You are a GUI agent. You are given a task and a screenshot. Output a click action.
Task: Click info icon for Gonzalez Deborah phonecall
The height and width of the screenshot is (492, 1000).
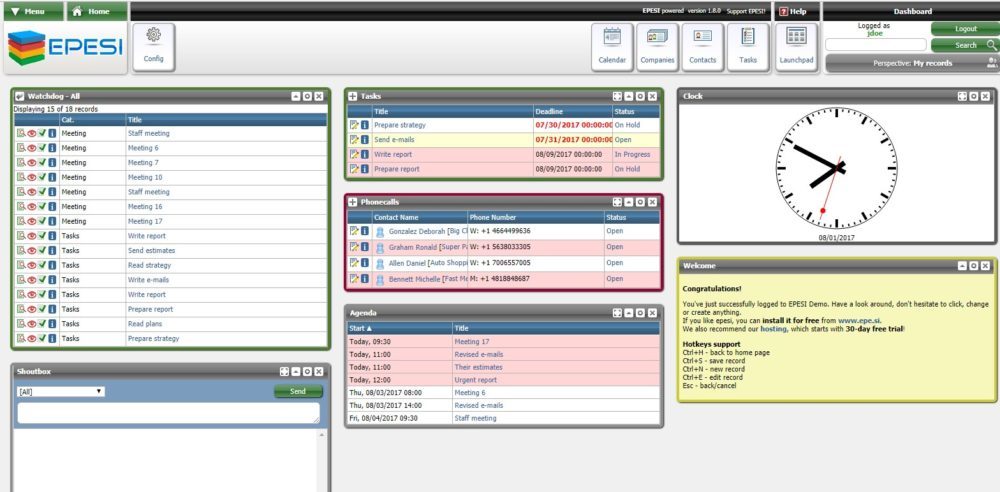[365, 231]
